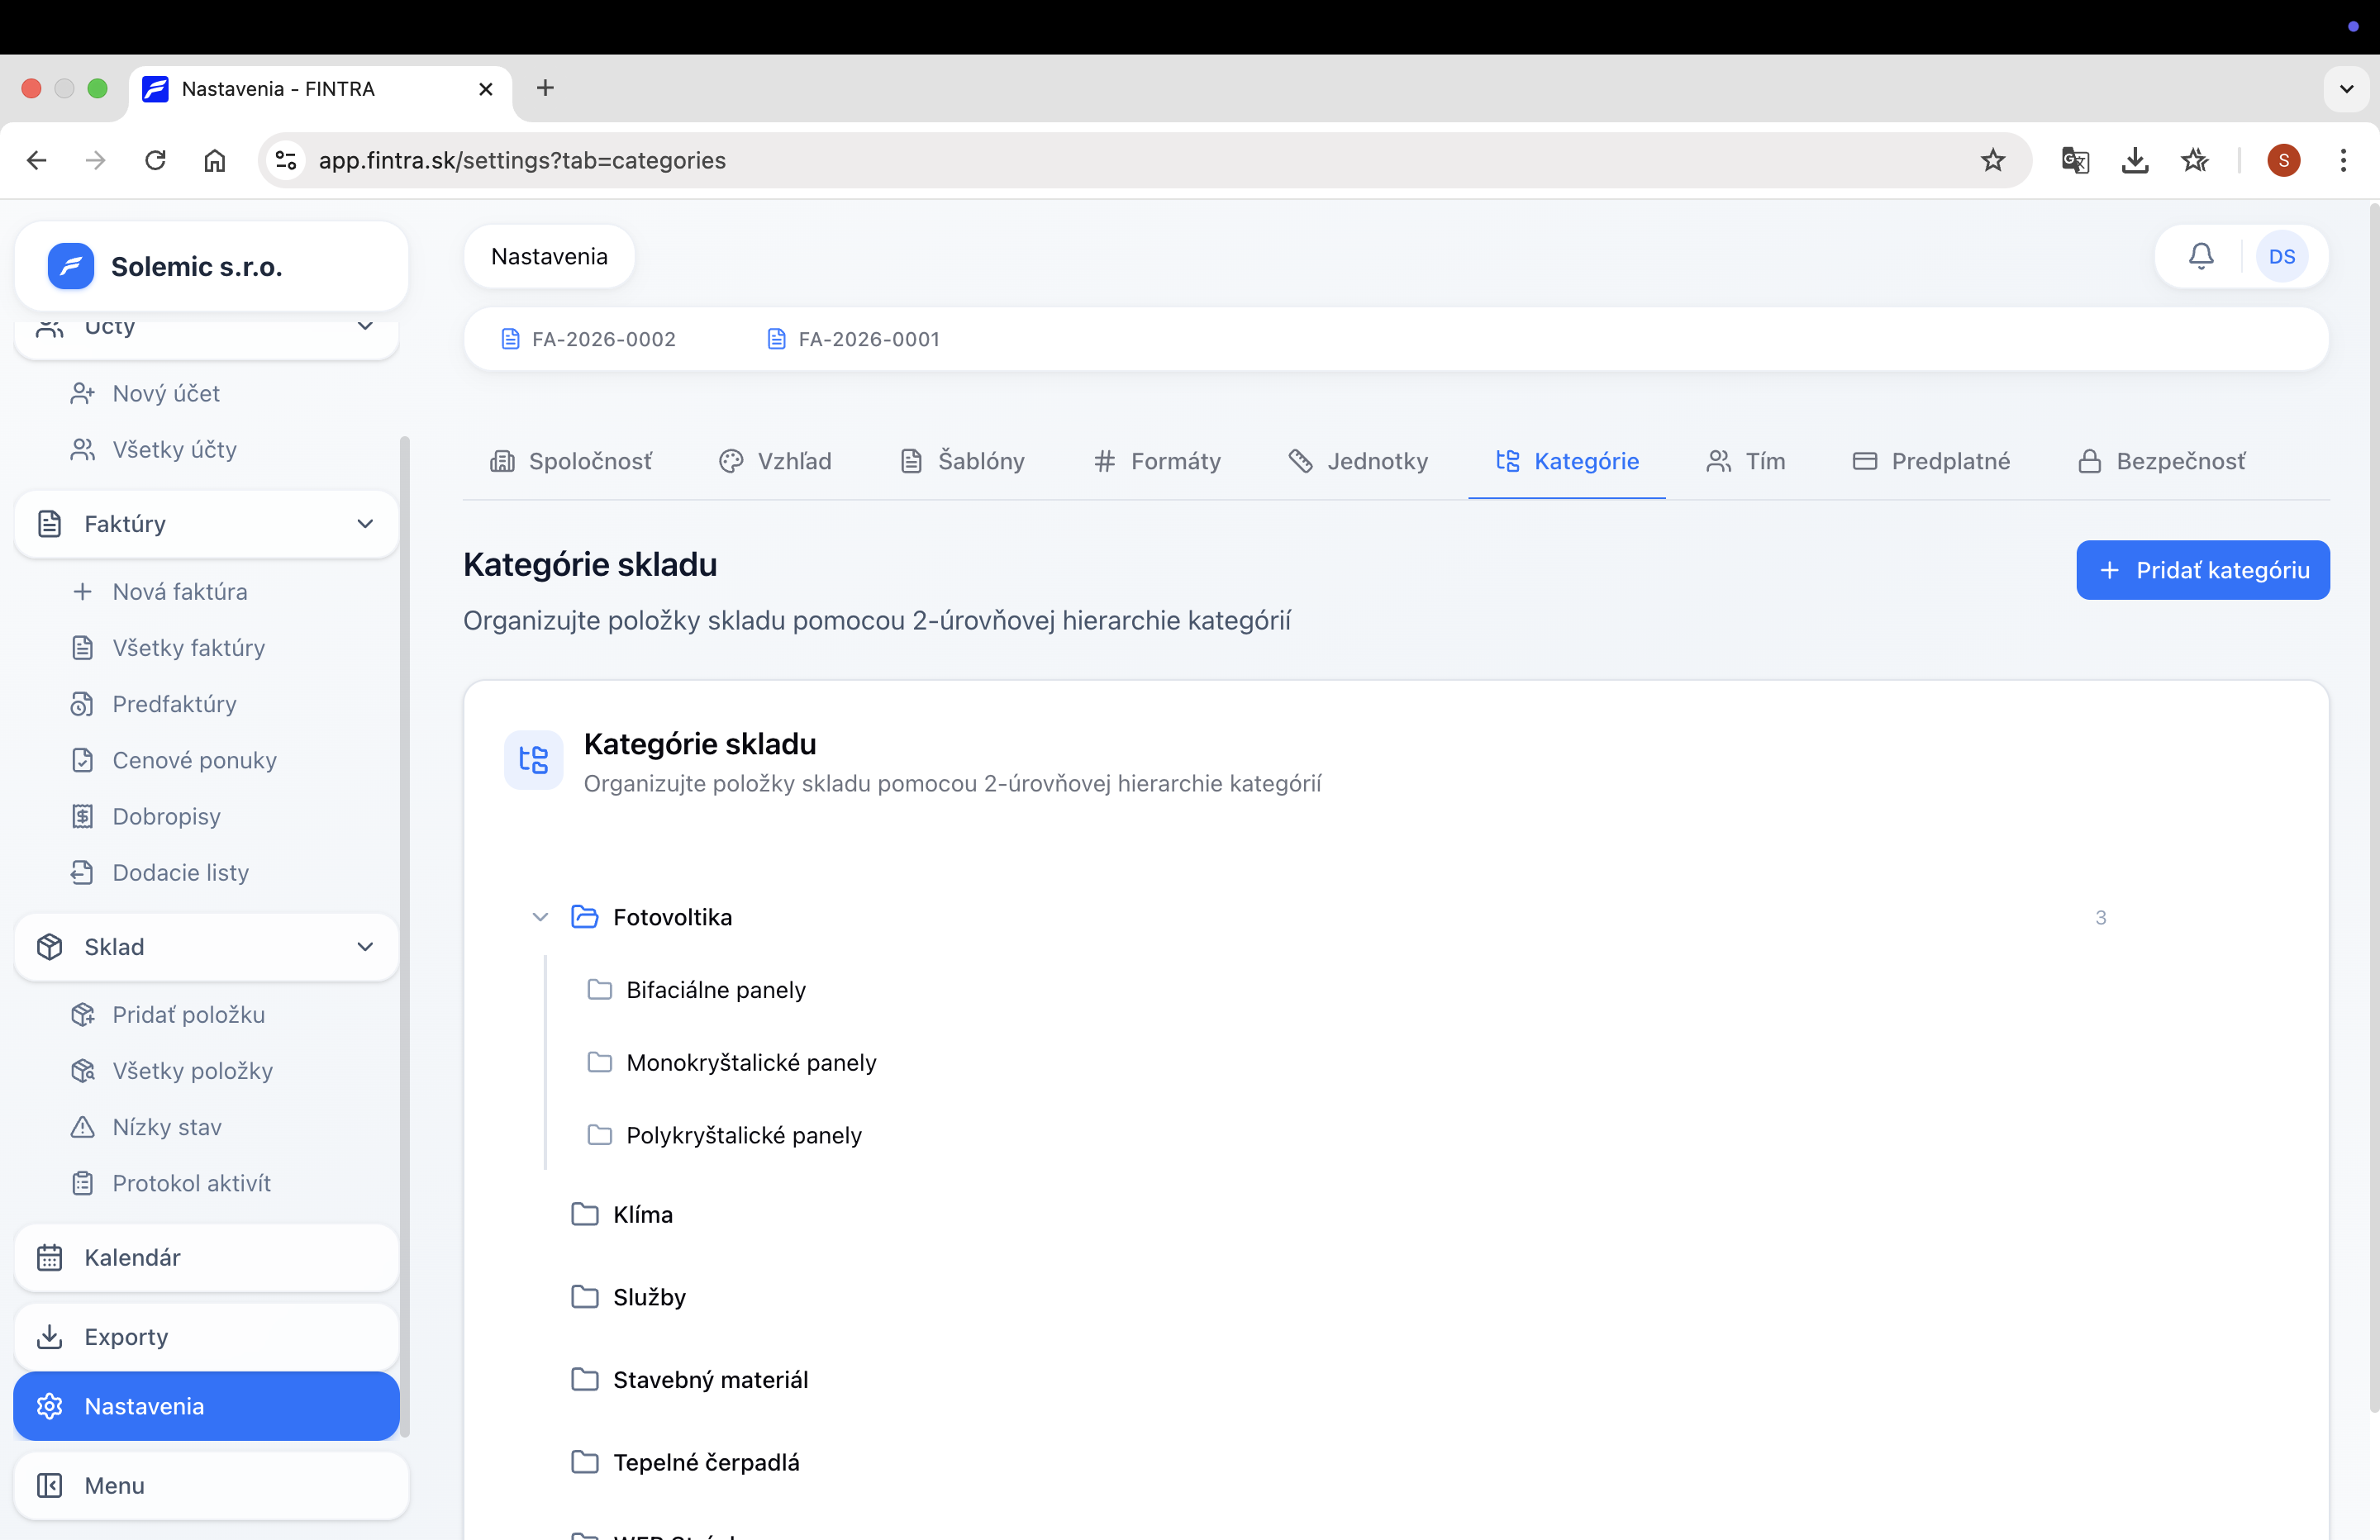2380x1540 pixels.
Task: Click the download icon next to Exporty
Action: pos(49,1337)
